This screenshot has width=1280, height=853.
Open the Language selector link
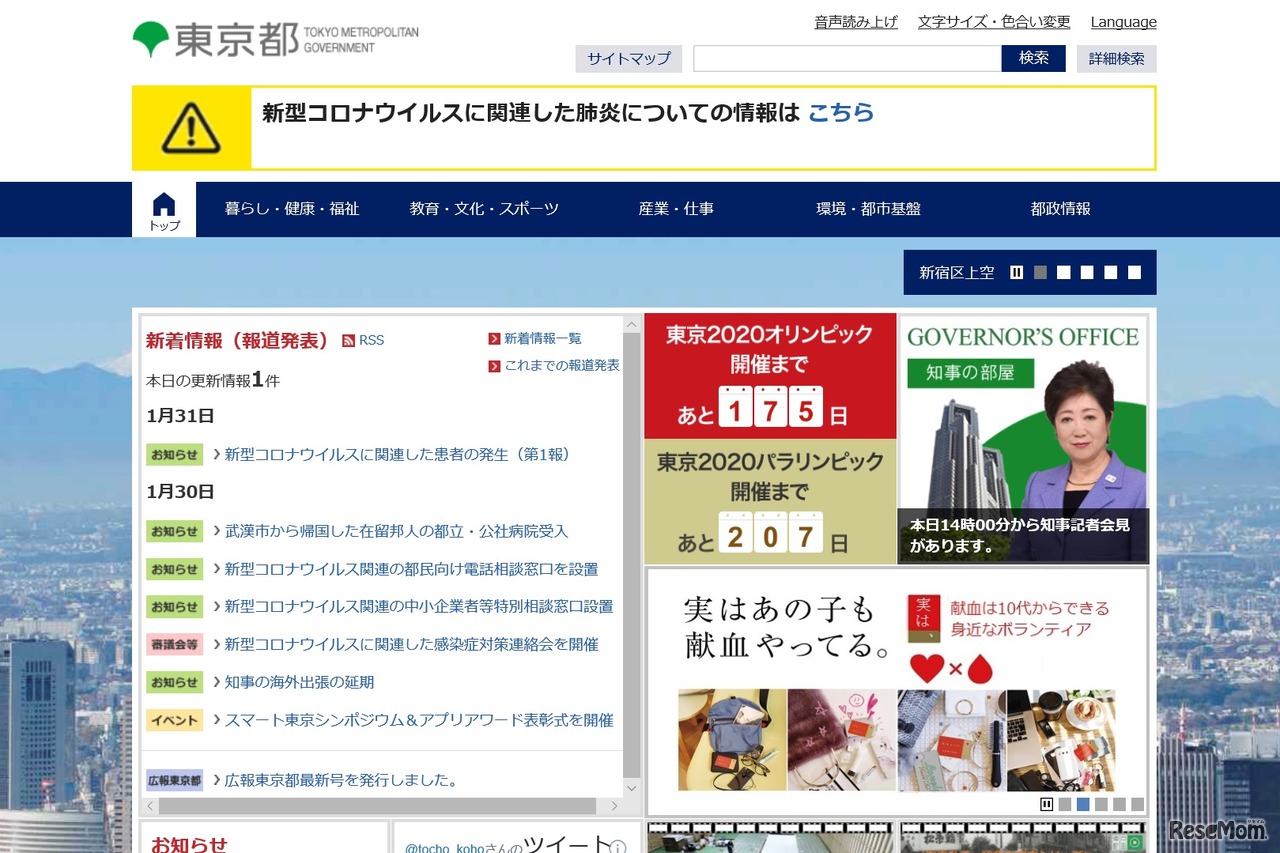tap(1124, 22)
